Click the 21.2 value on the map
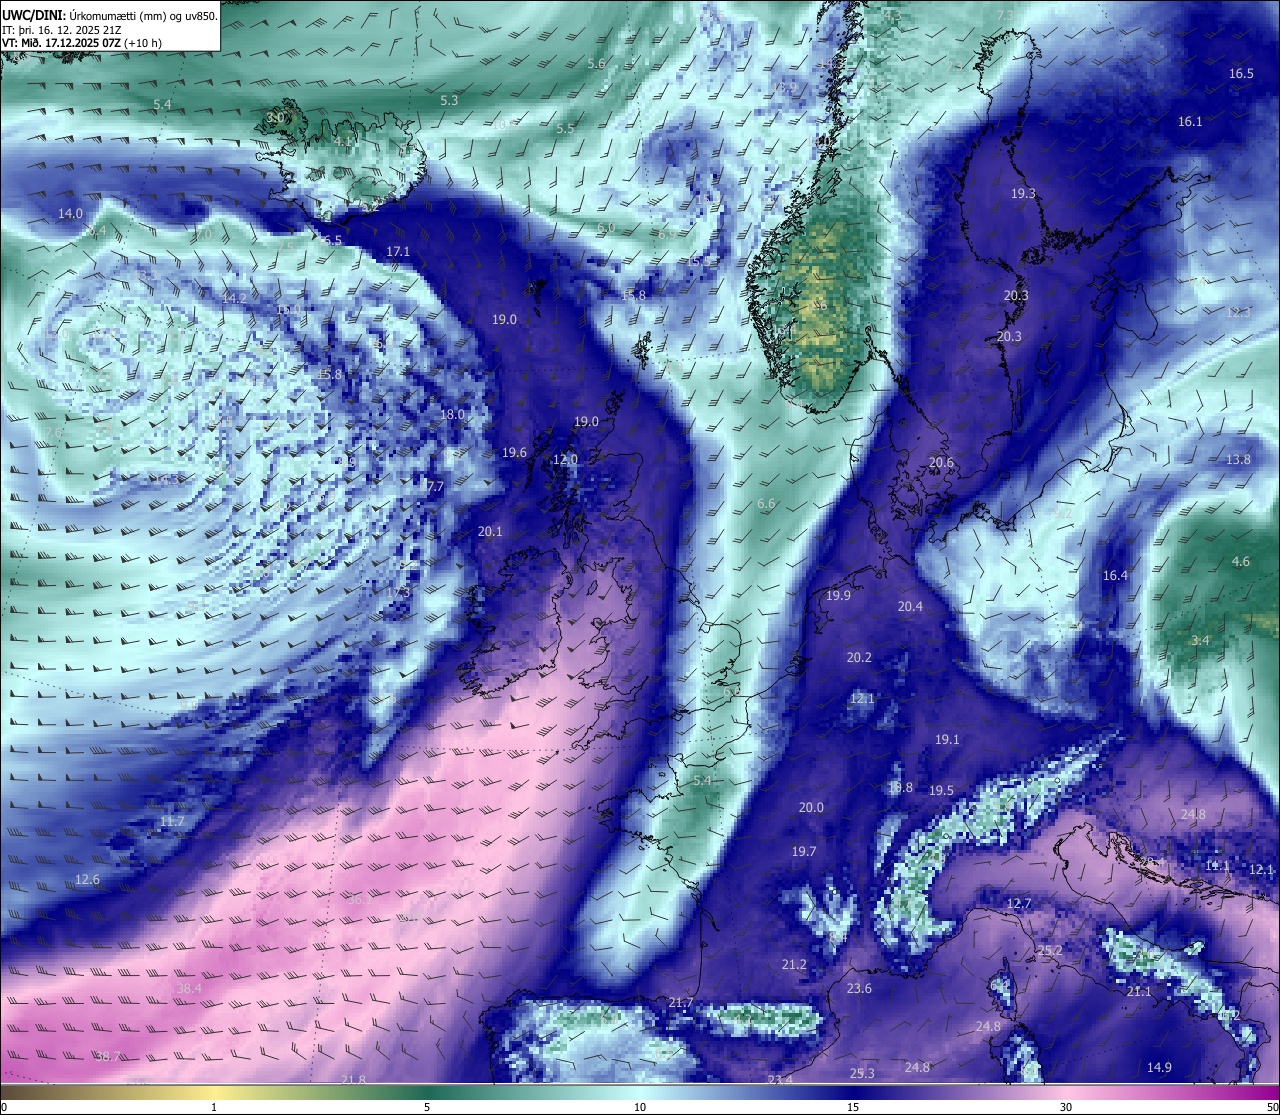1280x1115 pixels. tap(794, 965)
